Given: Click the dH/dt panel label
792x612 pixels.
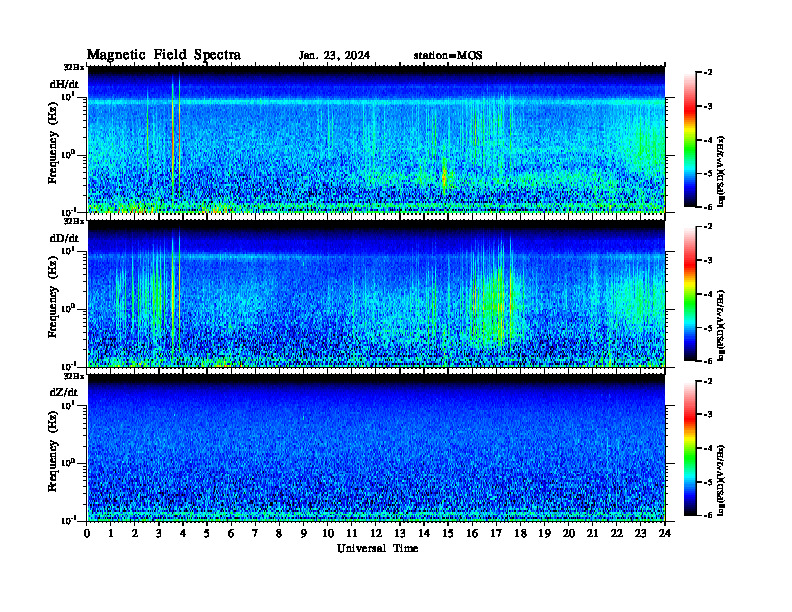Looking at the screenshot, I should coord(64,84).
